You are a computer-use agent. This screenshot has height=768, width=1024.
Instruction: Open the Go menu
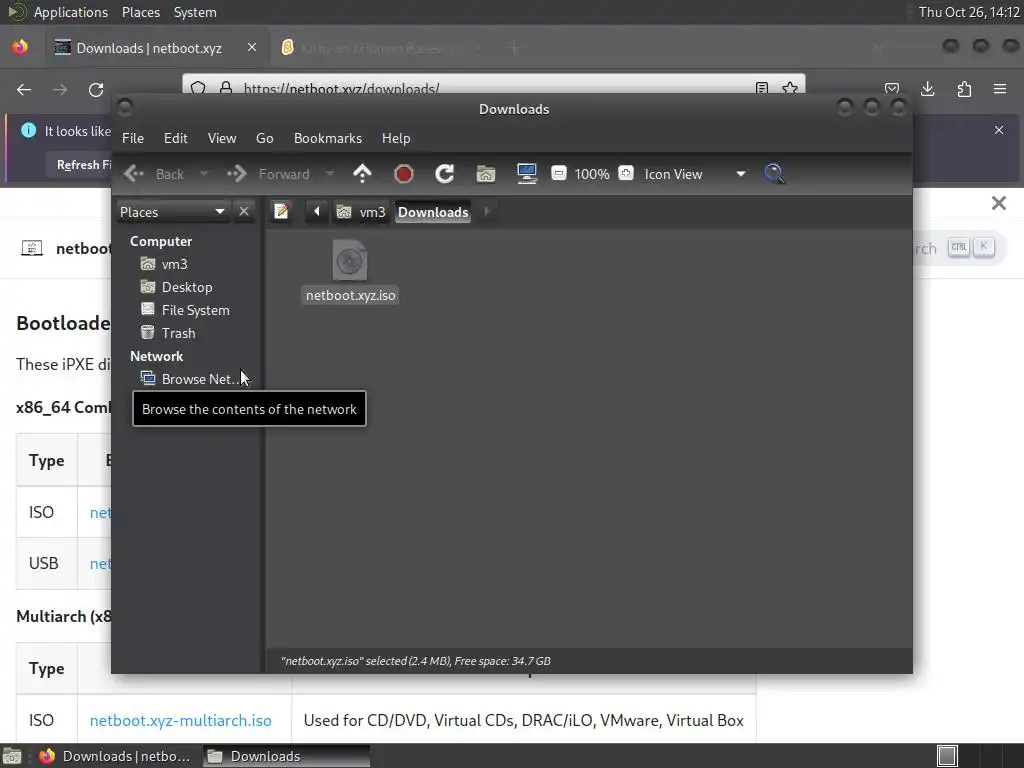tap(264, 138)
